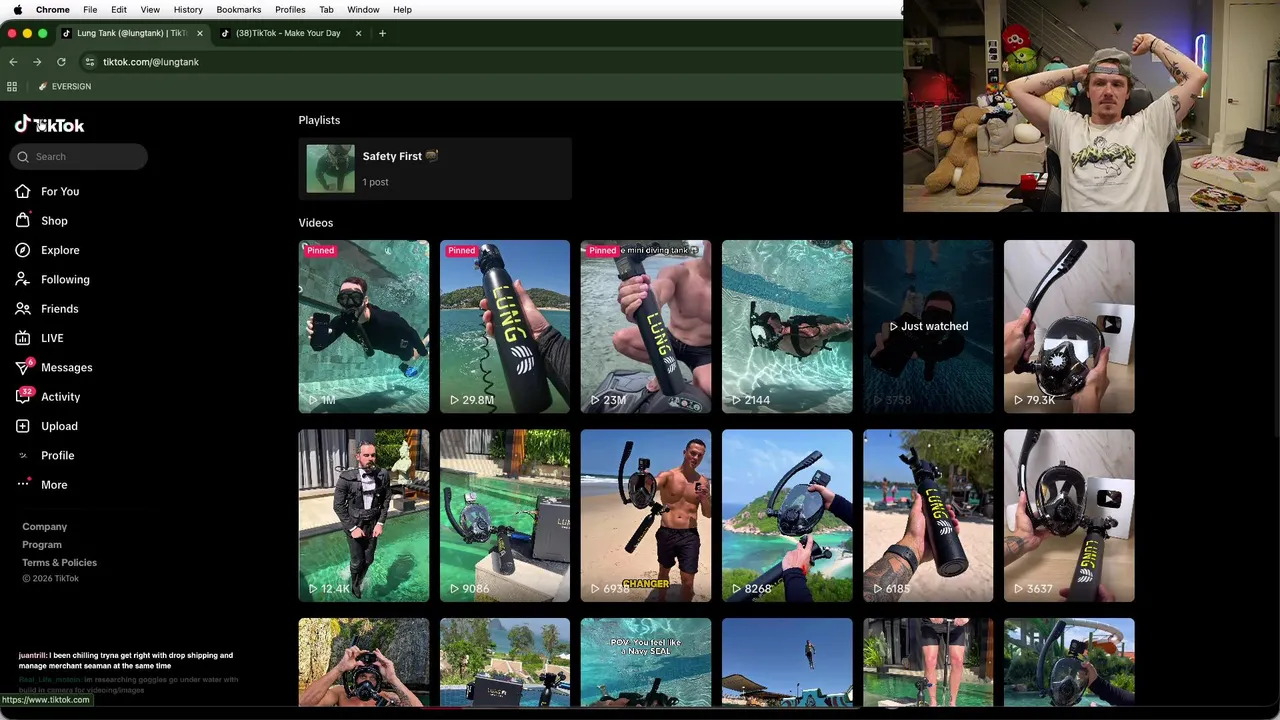Click the Company footer link

click(x=45, y=526)
